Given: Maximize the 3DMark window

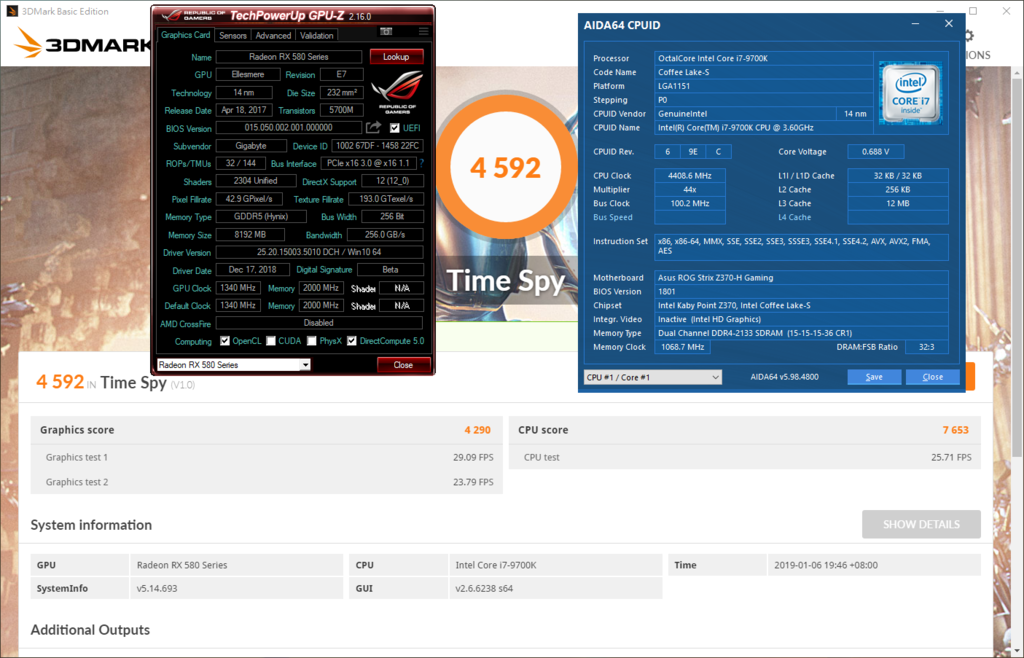Looking at the screenshot, I should click(x=972, y=11).
